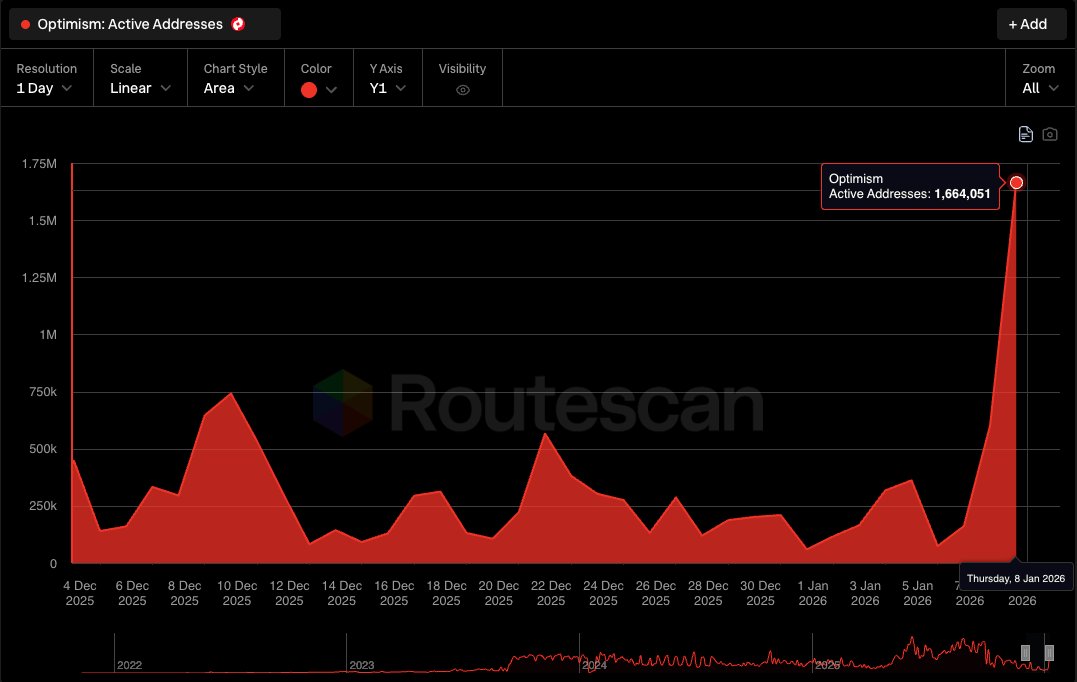Click the 22 Dec 2025 x-axis label
Image resolution: width=1077 pixels, height=682 pixels.
click(551, 593)
